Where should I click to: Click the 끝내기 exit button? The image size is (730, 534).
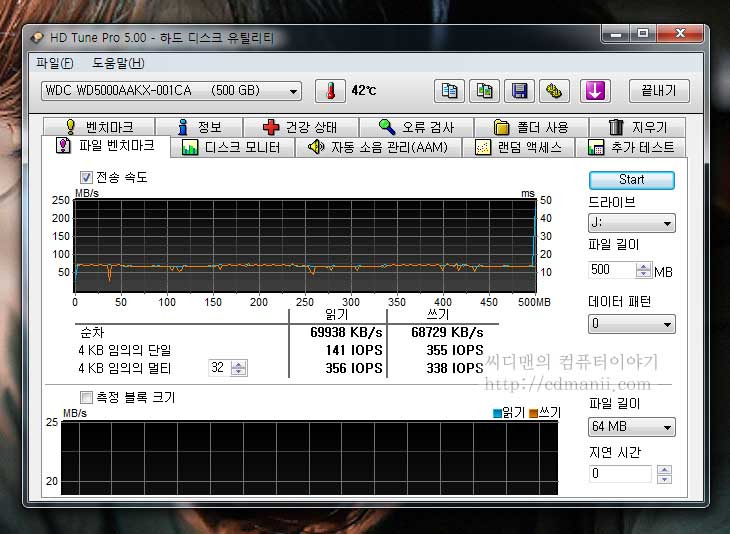click(x=659, y=90)
